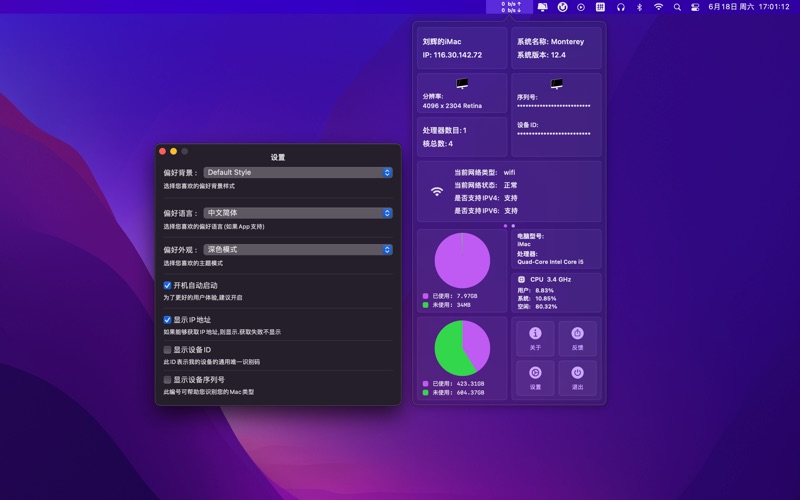Screen dimensions: 800x500
Task: Click the wifi icon in network card
Action: click(x=437, y=191)
